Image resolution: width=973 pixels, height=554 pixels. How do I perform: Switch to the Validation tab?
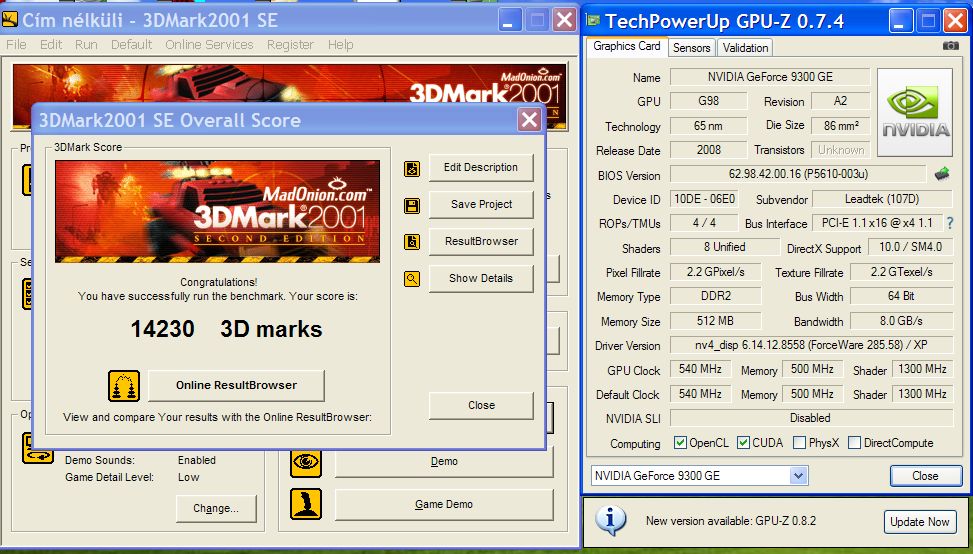coord(745,48)
